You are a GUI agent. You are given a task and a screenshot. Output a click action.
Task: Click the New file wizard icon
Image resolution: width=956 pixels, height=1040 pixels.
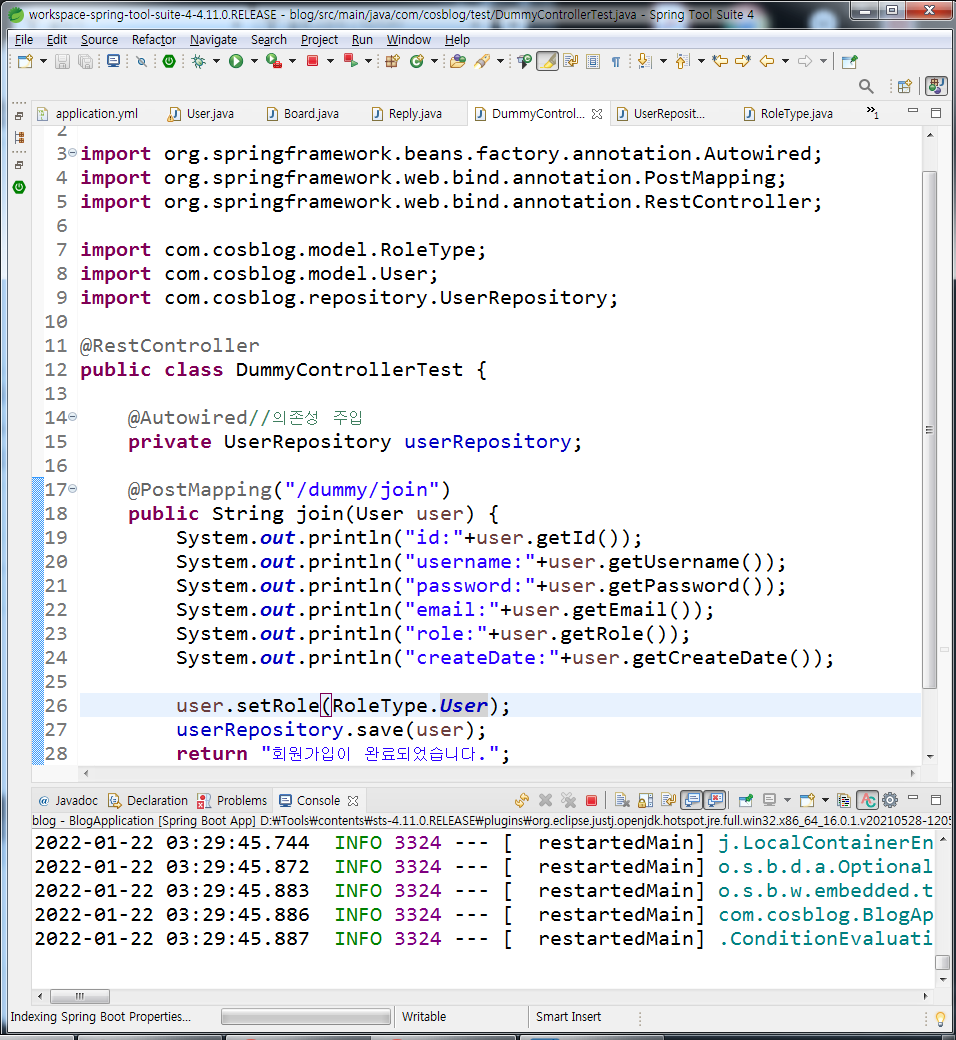coord(25,62)
